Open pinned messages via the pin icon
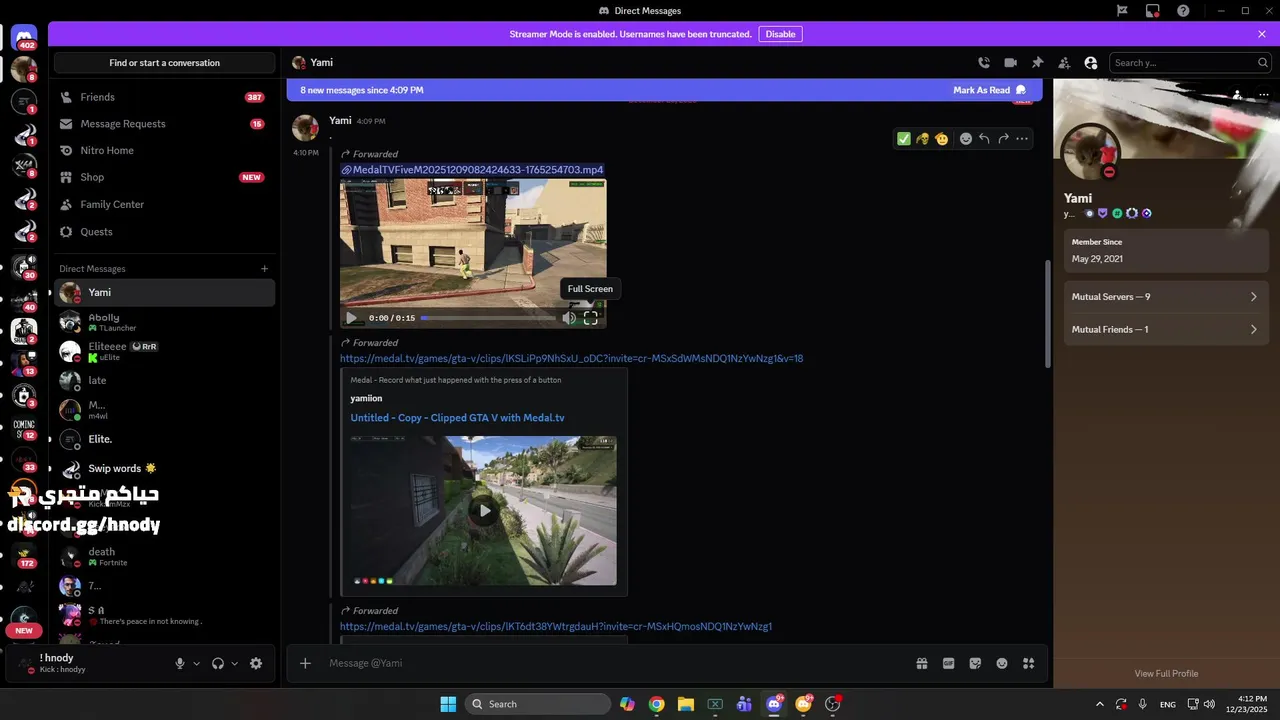Image resolution: width=1280 pixels, height=720 pixels. [x=1037, y=62]
